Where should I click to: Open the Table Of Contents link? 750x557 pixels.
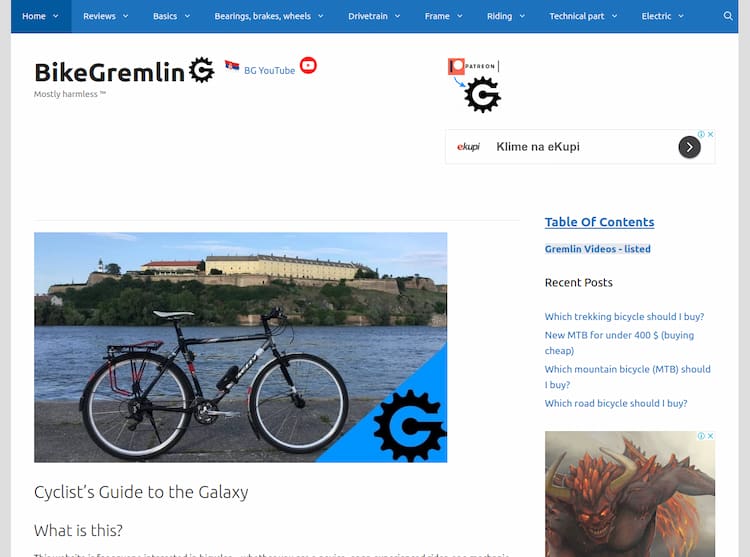pyautogui.click(x=599, y=222)
